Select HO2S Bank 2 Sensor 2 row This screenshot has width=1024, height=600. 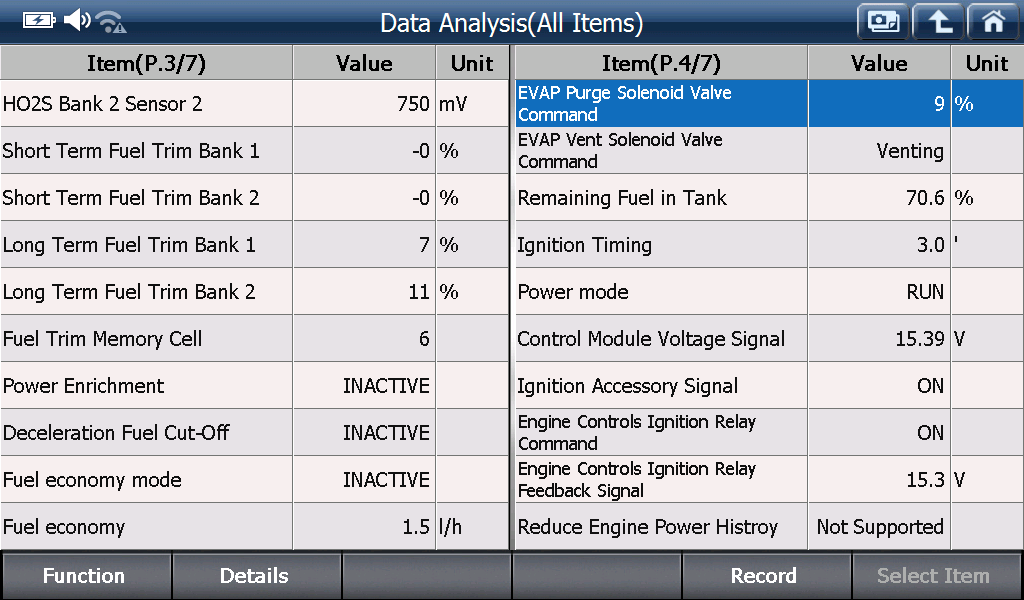254,103
